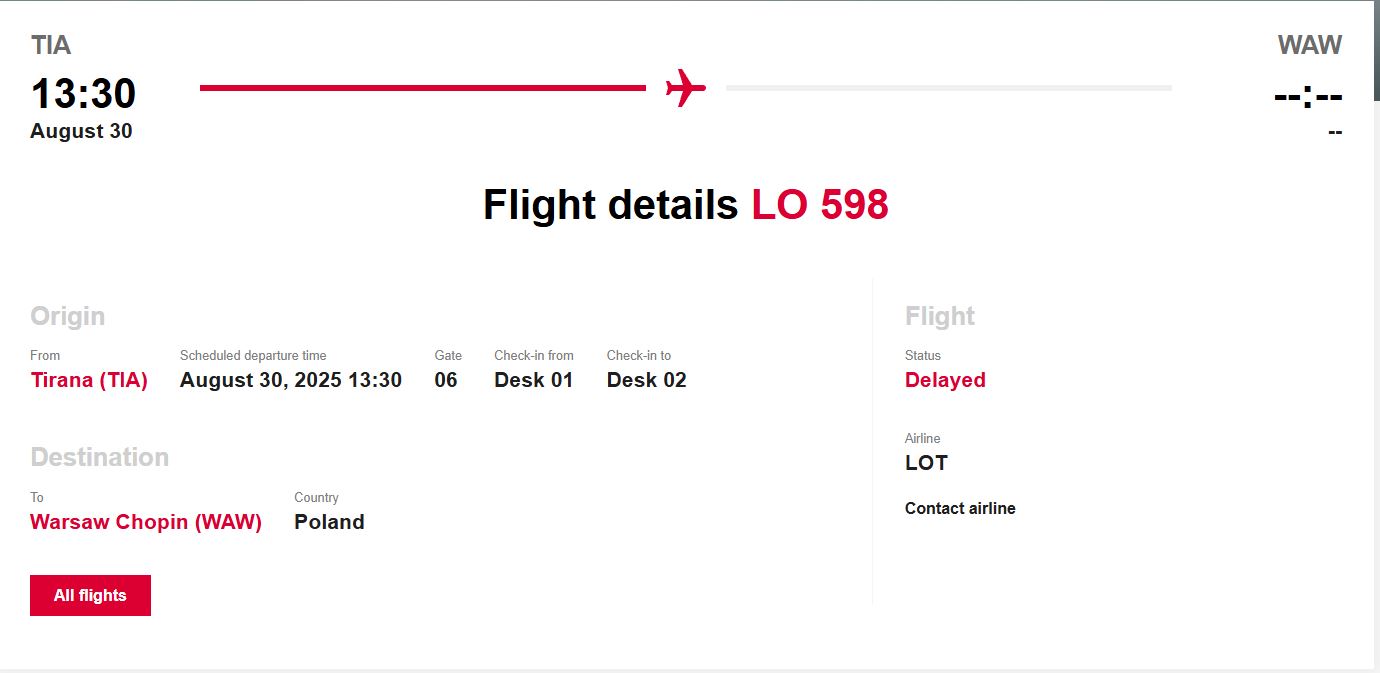
Task: Click the Desk 02 check-in value
Action: click(x=647, y=380)
